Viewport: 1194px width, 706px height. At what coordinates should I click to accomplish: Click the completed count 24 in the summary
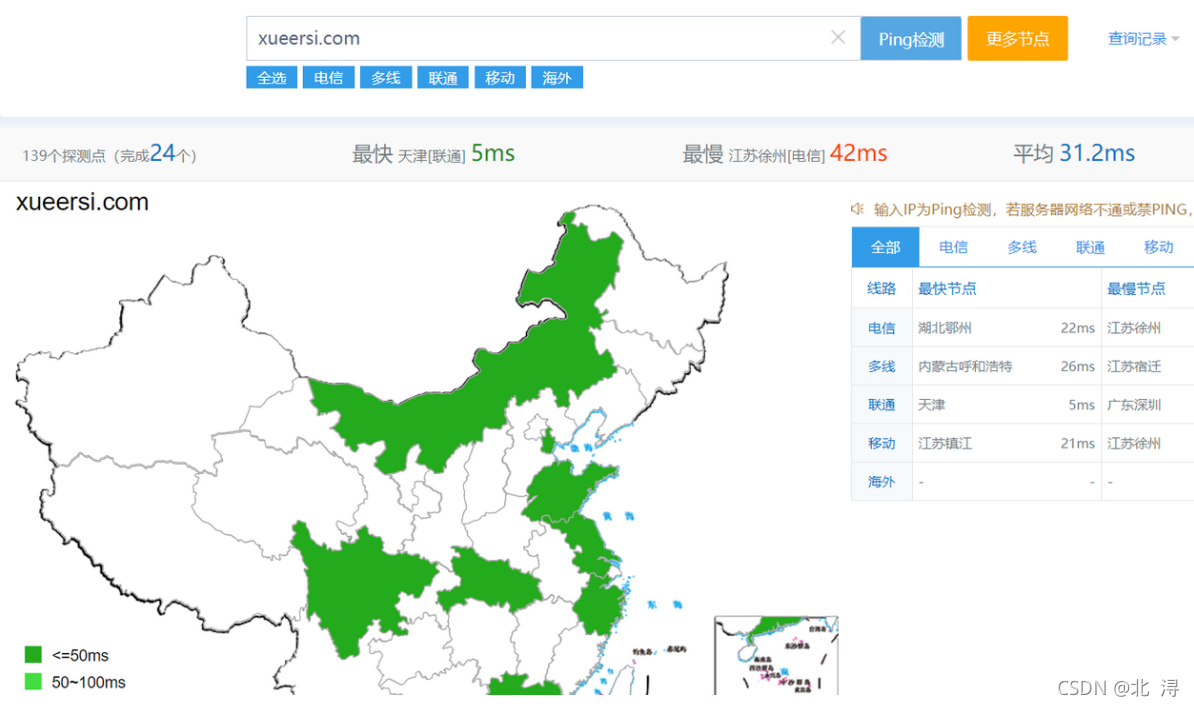click(x=162, y=153)
